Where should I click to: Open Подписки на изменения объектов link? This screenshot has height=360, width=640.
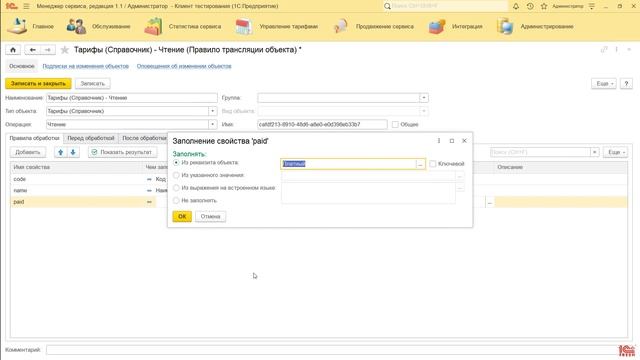point(86,66)
